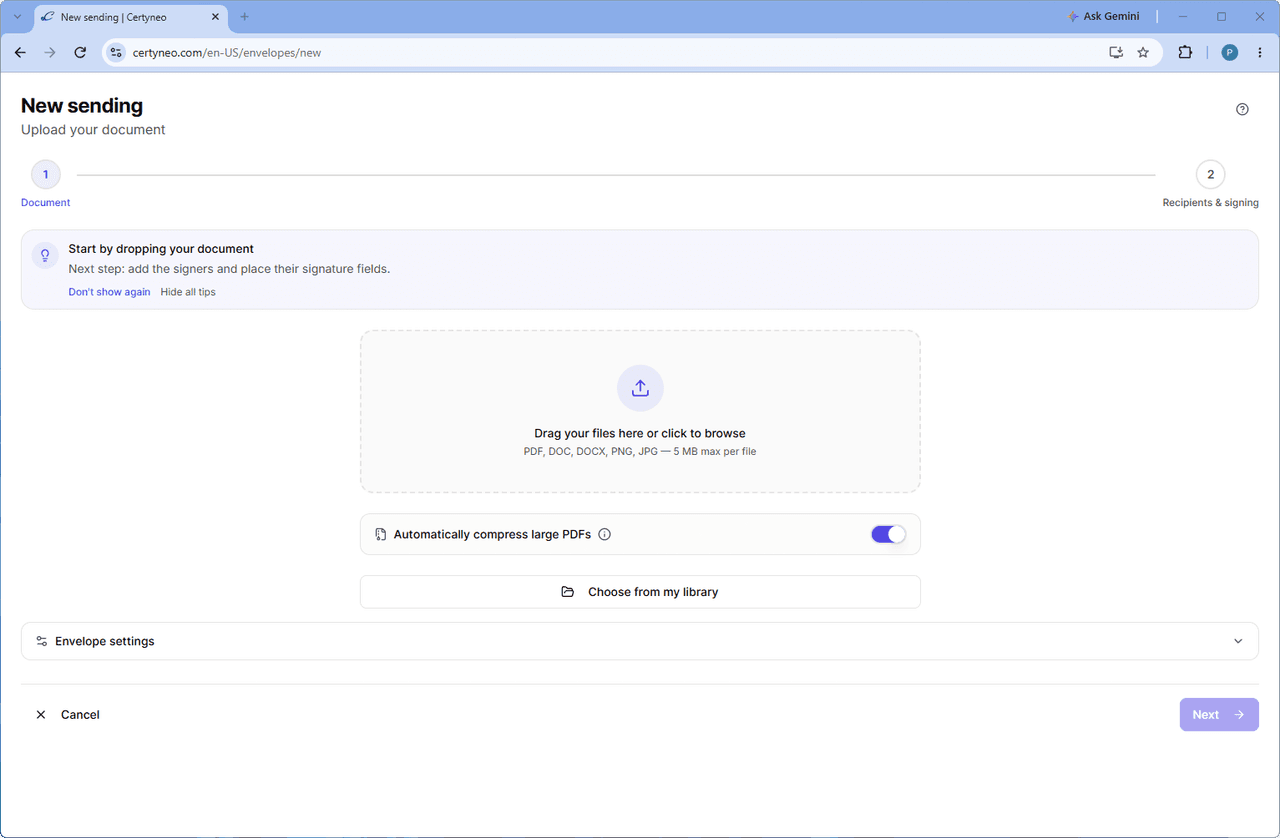Click Ask Gemini in the title bar
This screenshot has height=838, width=1280.
pyautogui.click(x=1103, y=17)
